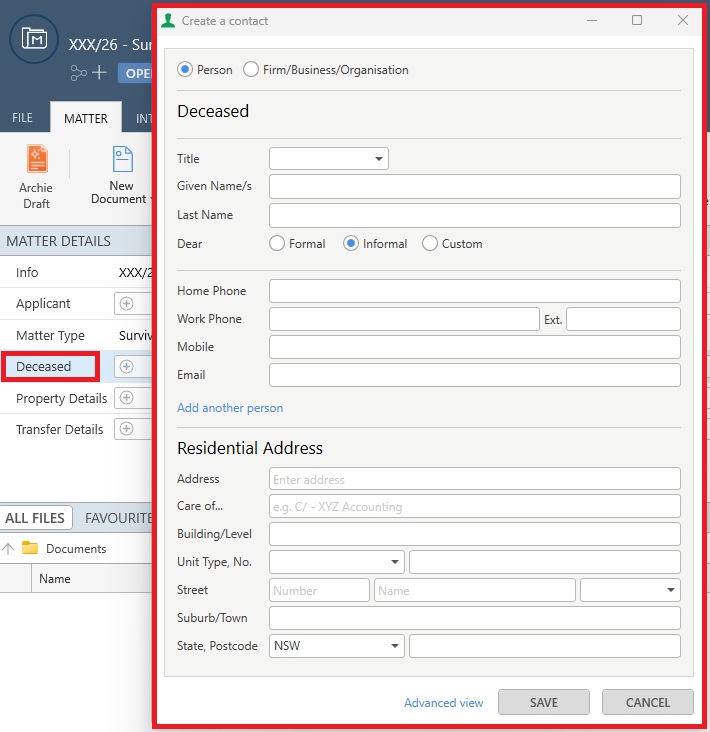Select the Person radio button

(x=185, y=70)
